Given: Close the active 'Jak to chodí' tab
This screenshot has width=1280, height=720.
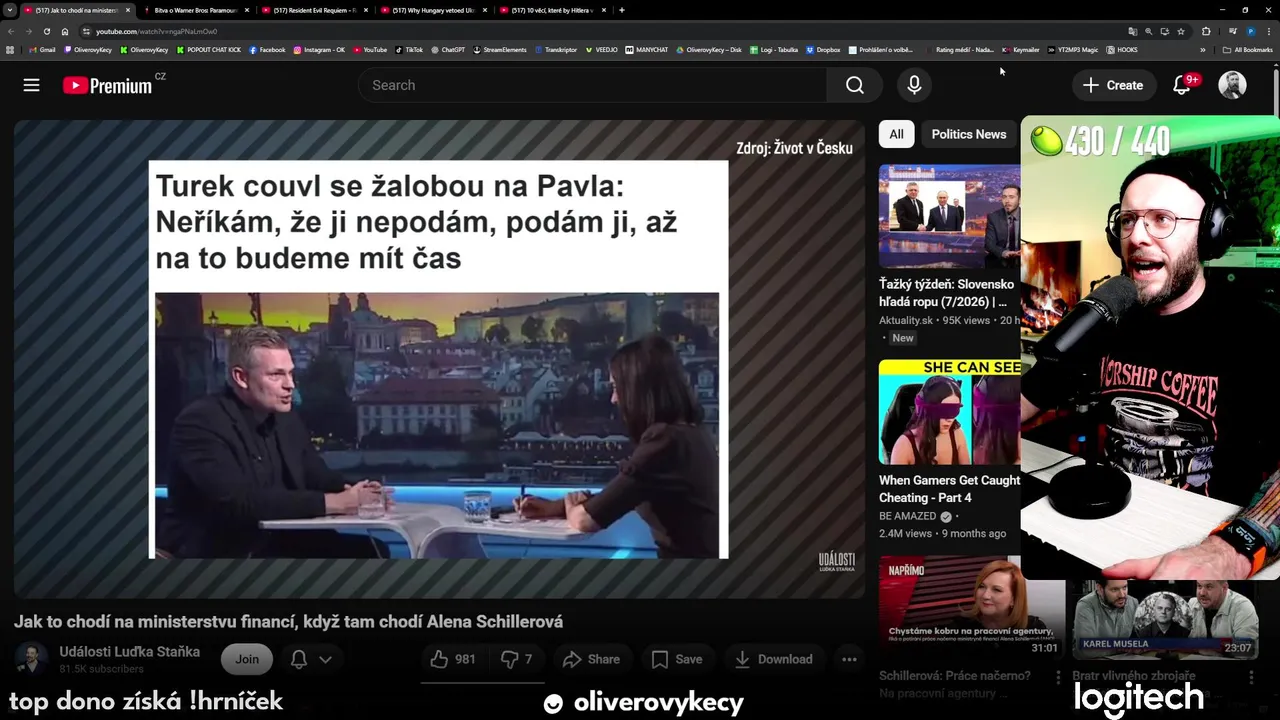Looking at the screenshot, I should click(x=128, y=10).
